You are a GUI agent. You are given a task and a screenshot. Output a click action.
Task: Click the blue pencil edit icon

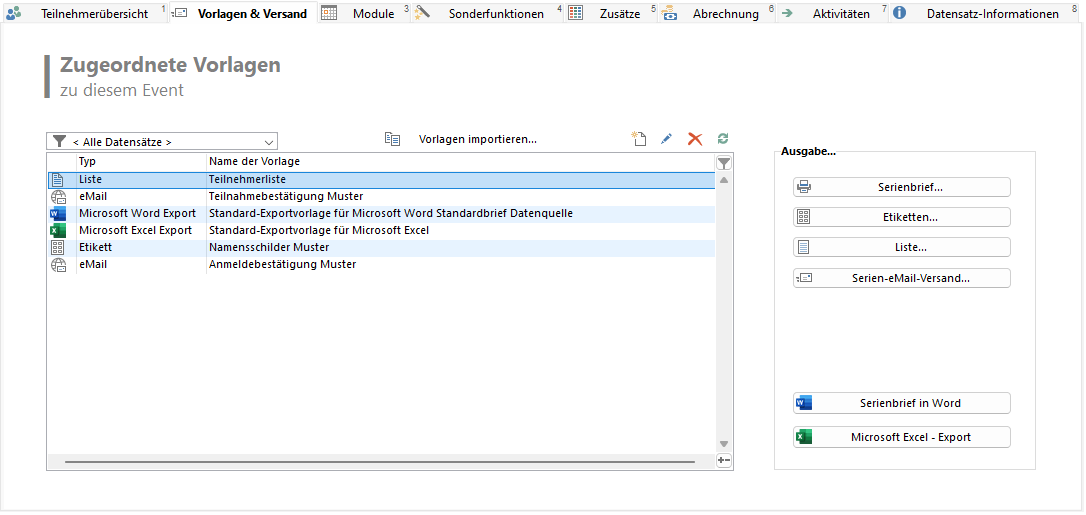point(667,140)
